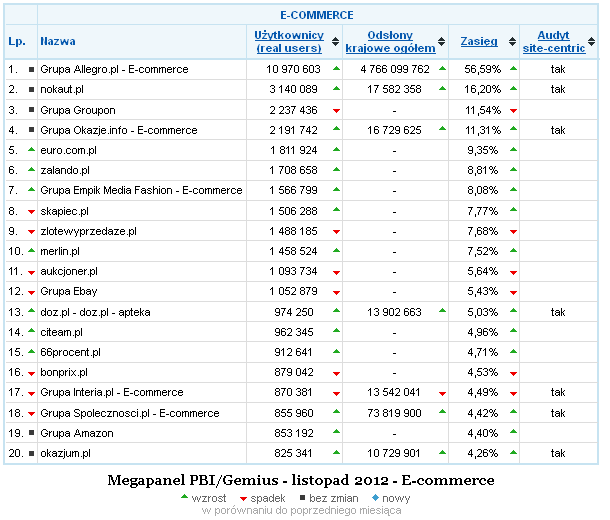Click the Nazwa column header
The height and width of the screenshot is (520, 610).
[x=59, y=42]
